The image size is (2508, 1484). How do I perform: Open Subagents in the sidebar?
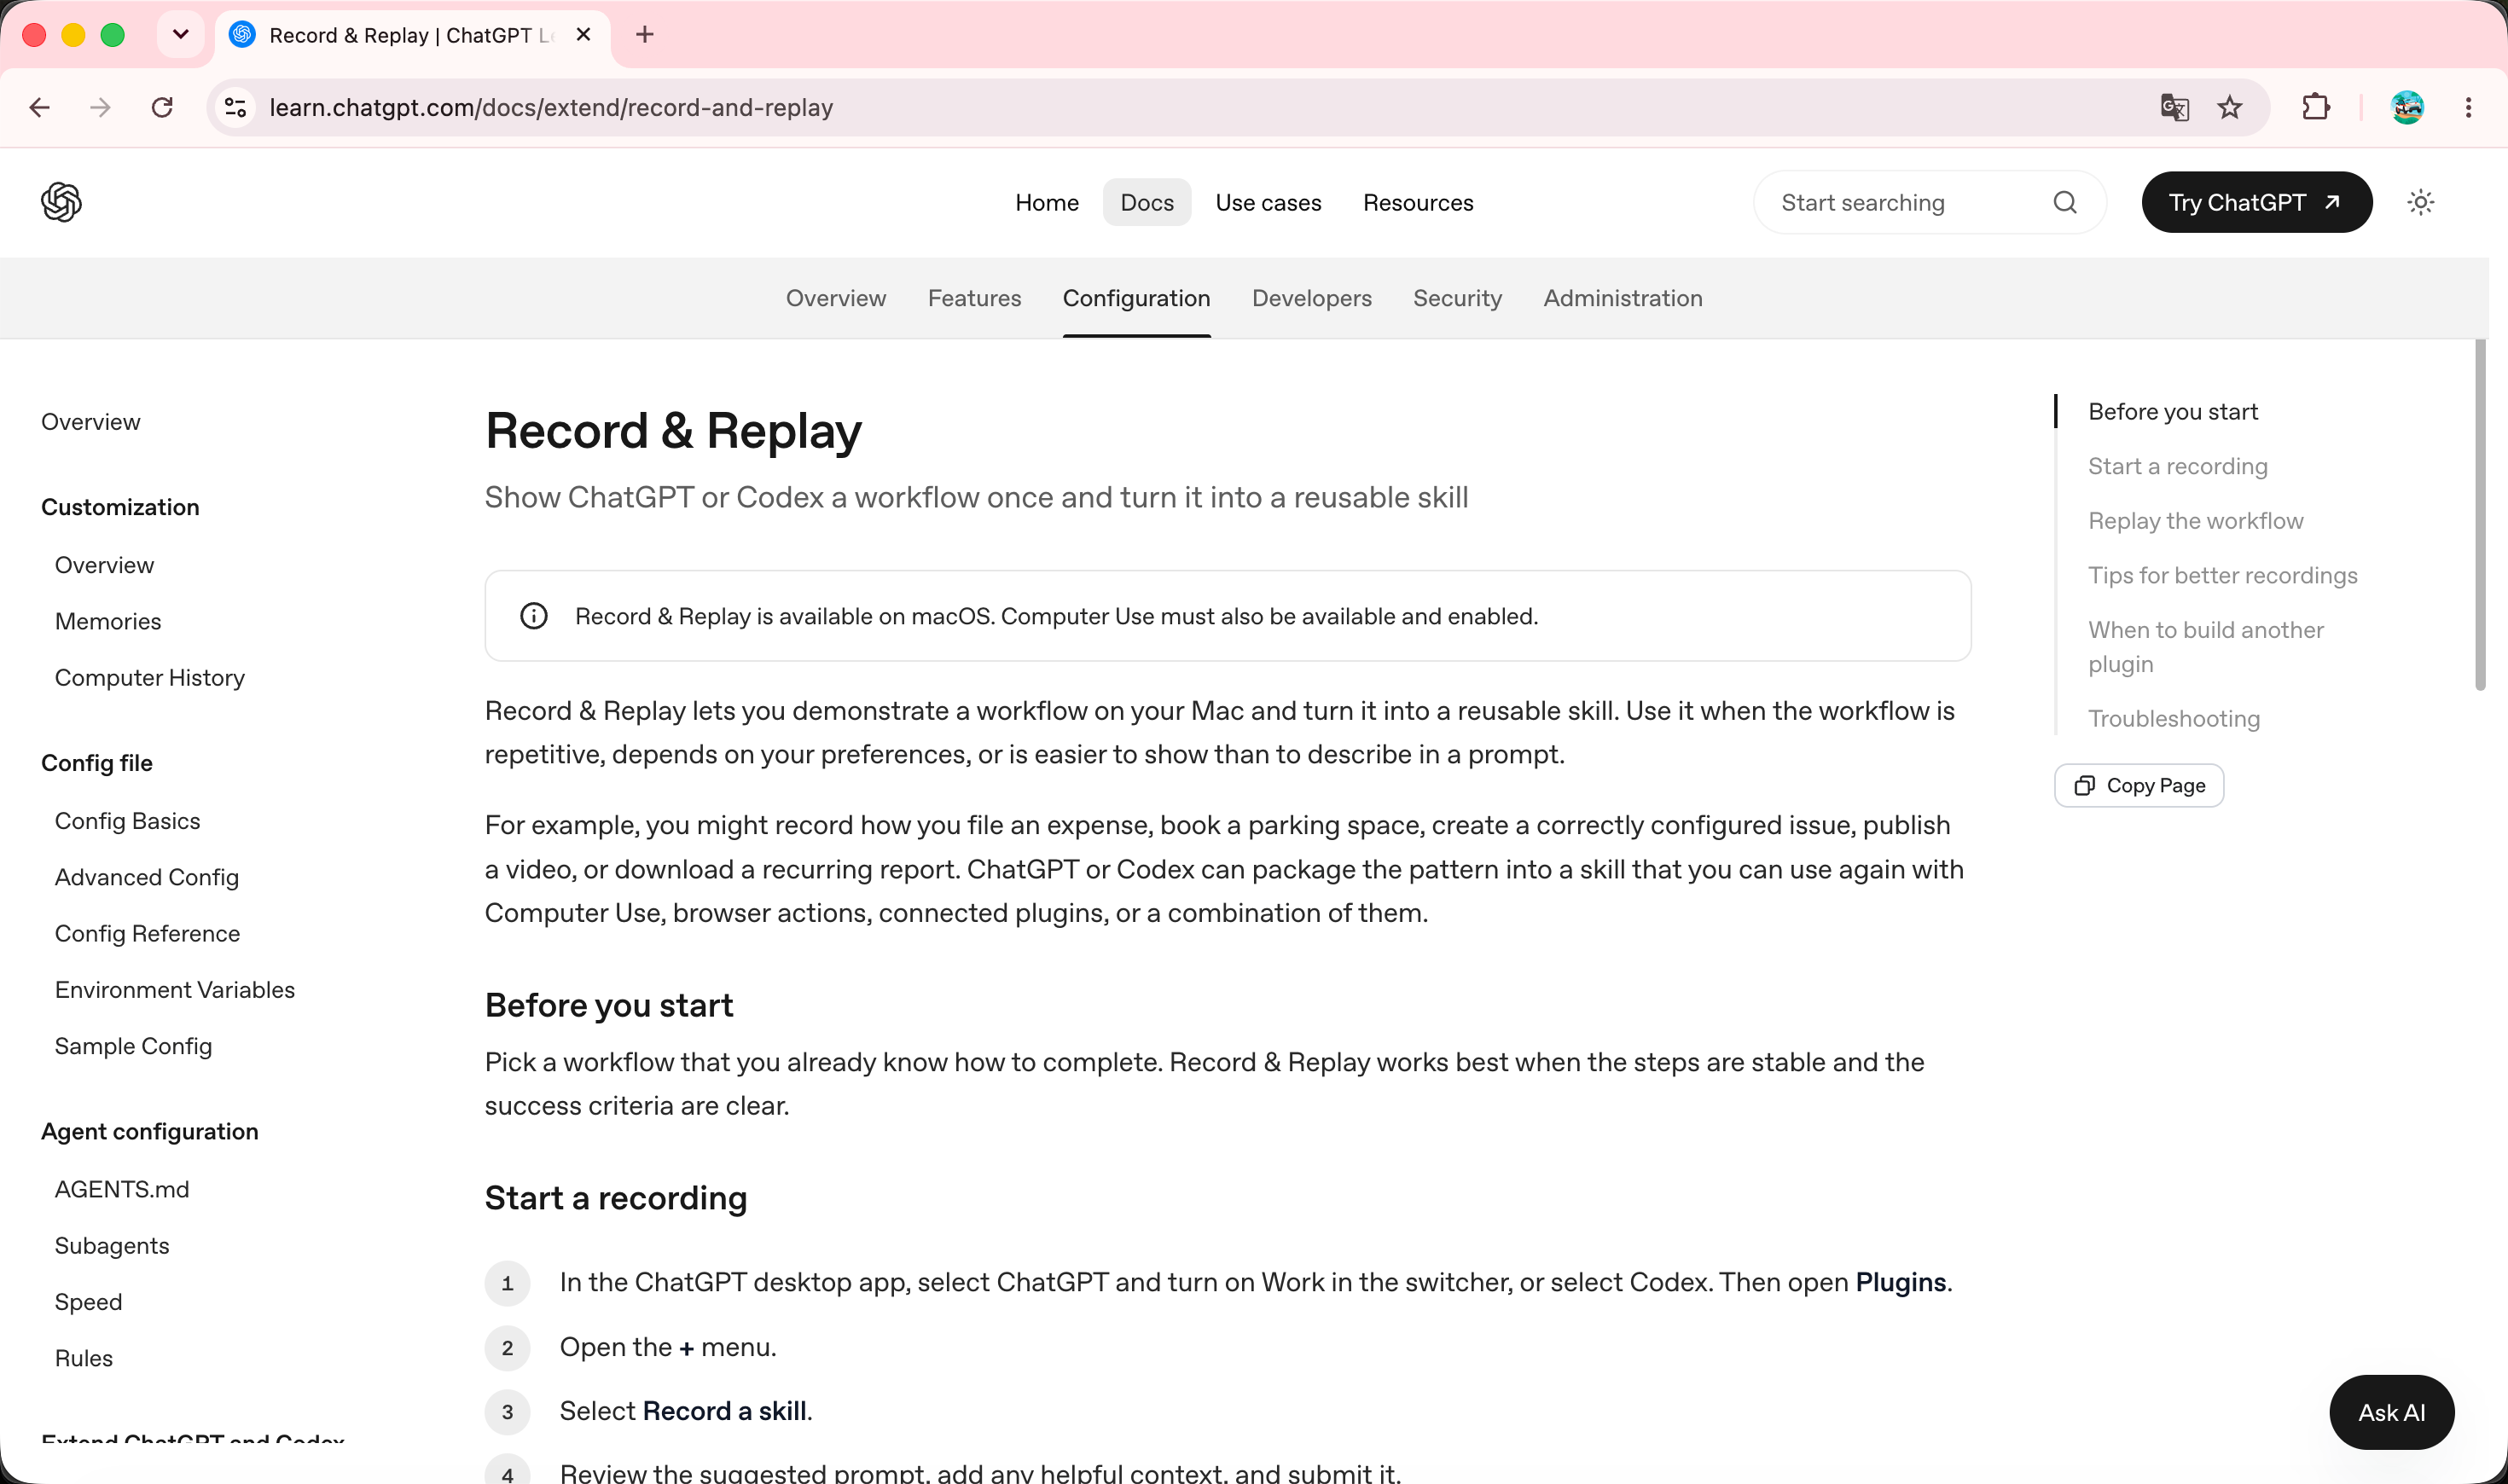(112, 1245)
